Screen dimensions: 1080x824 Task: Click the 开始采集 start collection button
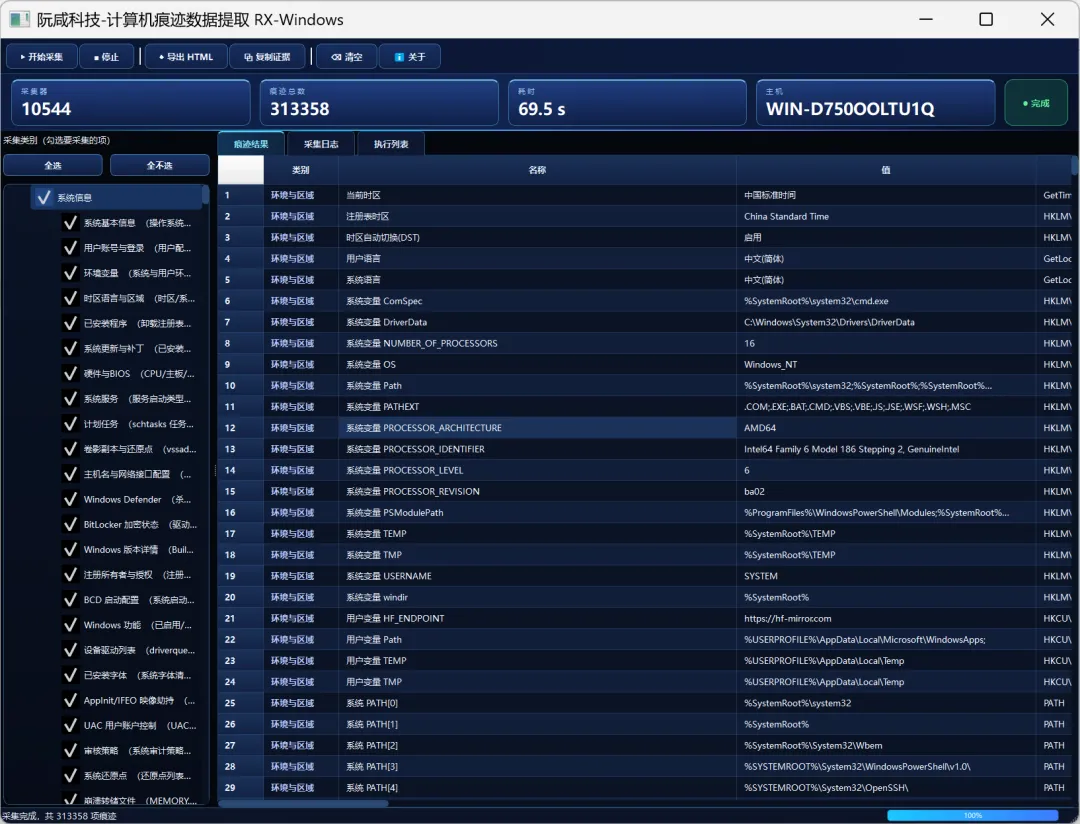coord(41,57)
